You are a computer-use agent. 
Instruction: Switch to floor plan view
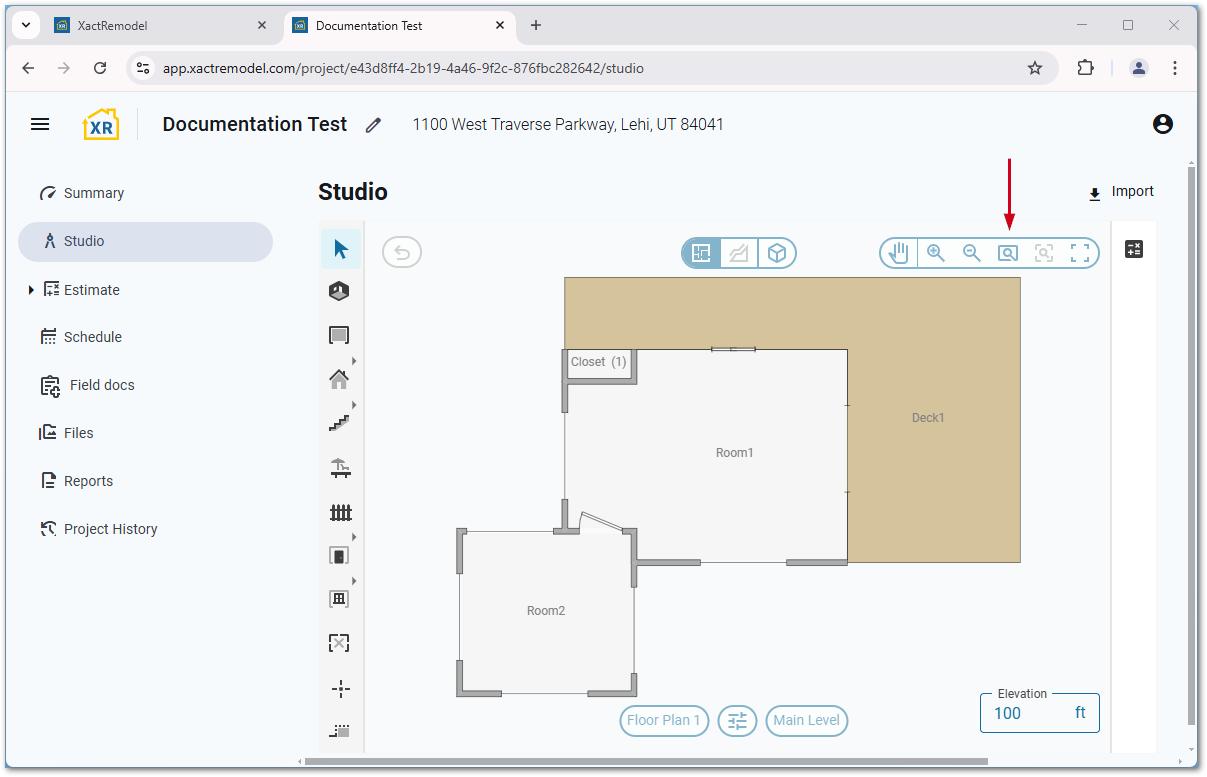coord(701,253)
